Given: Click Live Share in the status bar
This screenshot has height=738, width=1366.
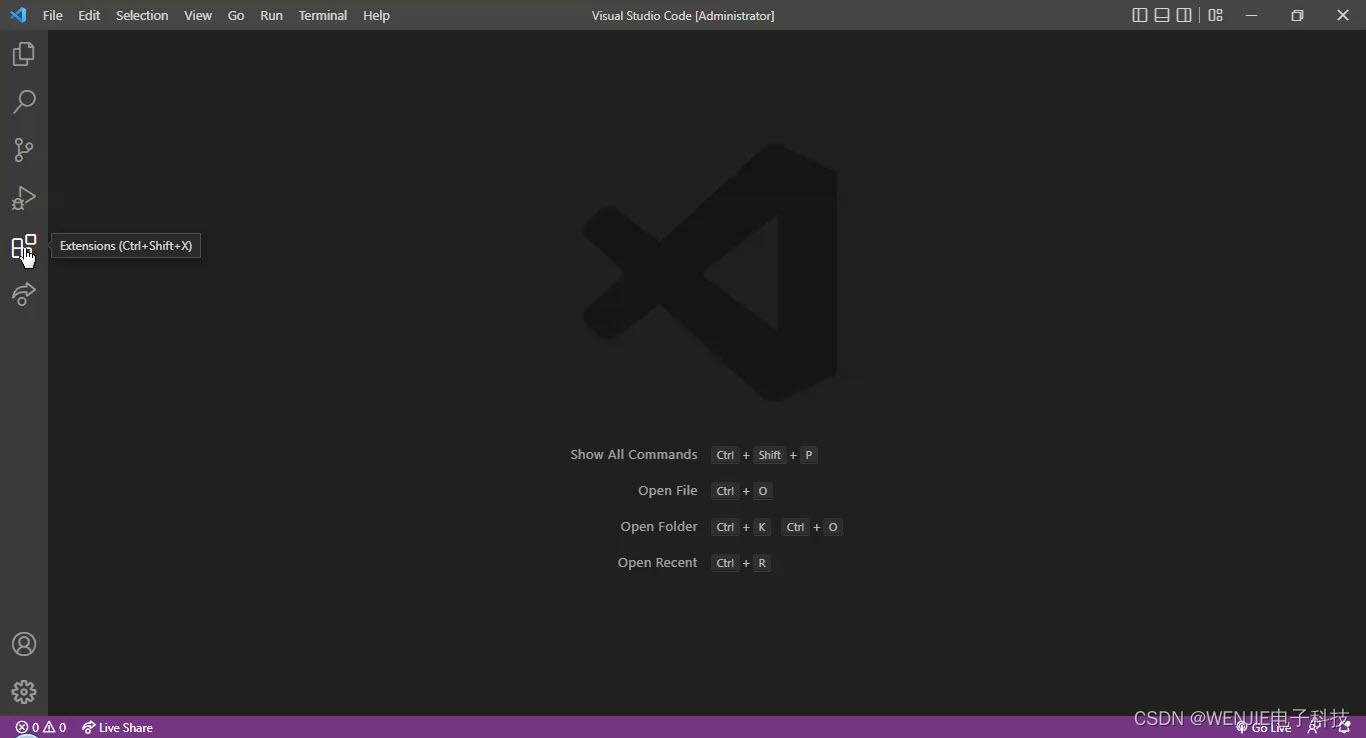Looking at the screenshot, I should point(117,728).
